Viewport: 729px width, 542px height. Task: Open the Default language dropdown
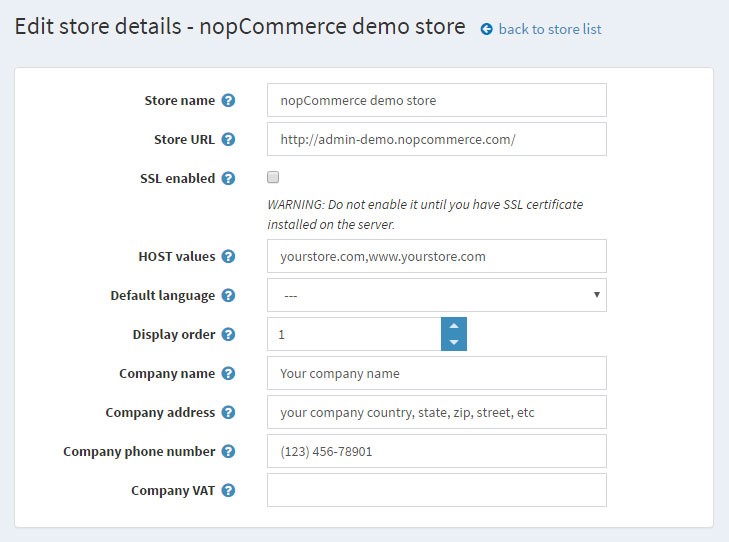tap(437, 295)
